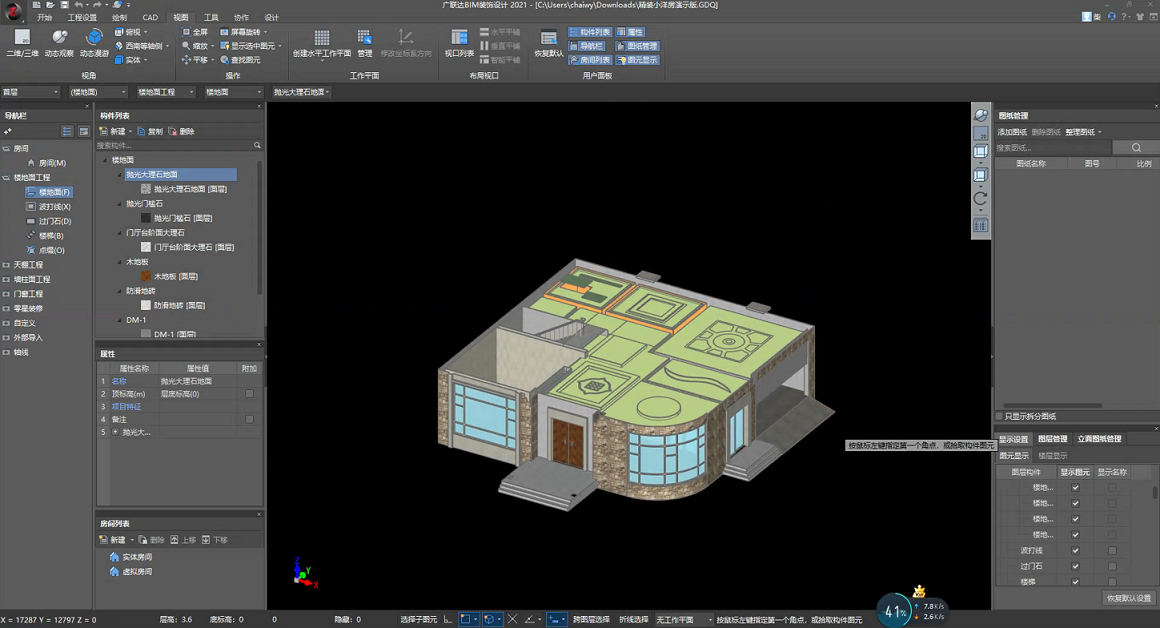Enable 显示名称 for the 过门石 row
The height and width of the screenshot is (628, 1160).
pos(1112,566)
